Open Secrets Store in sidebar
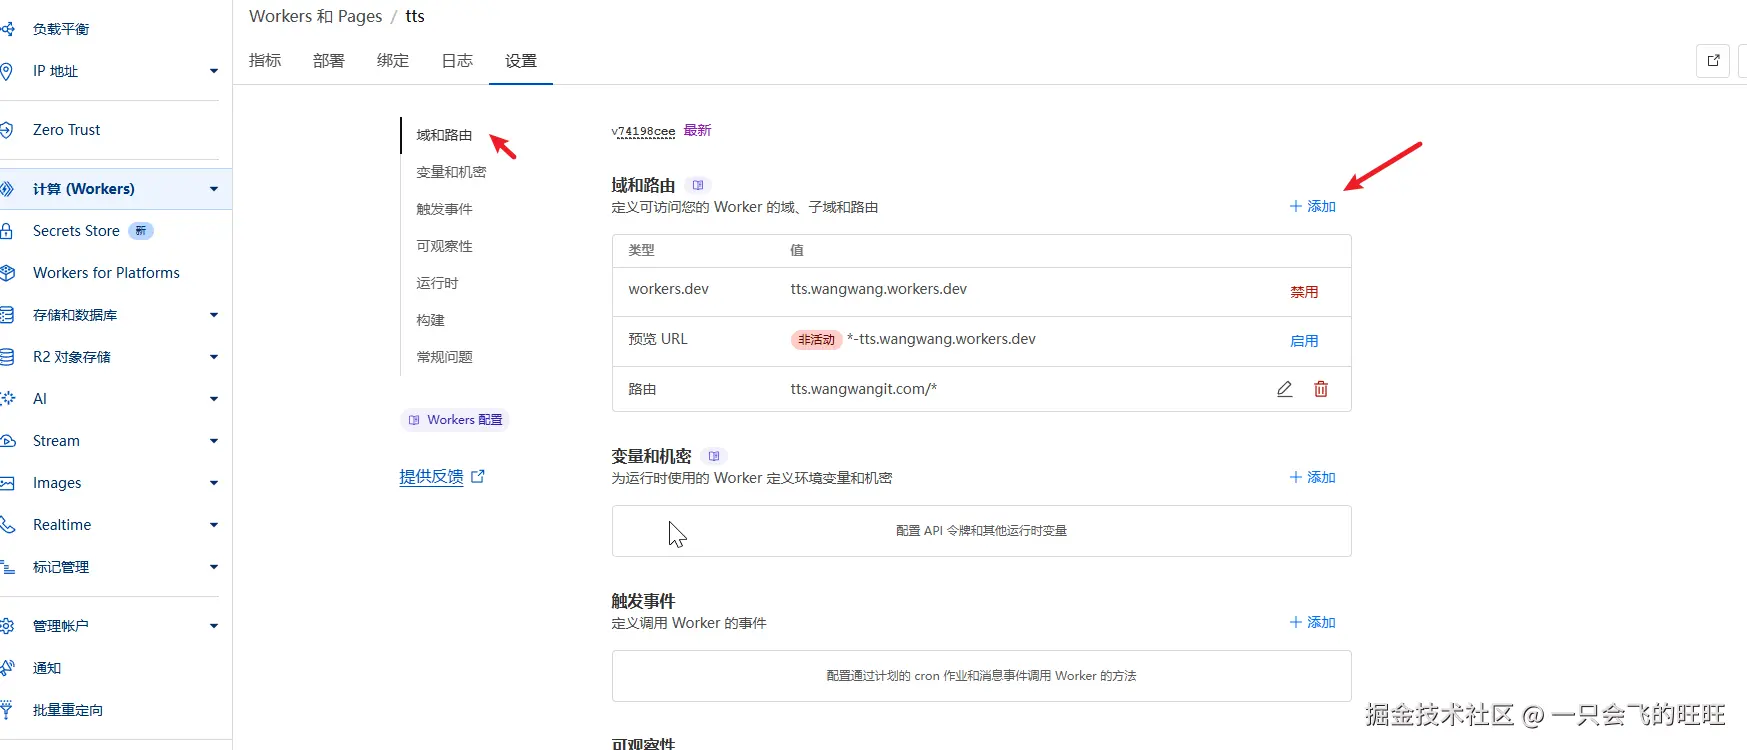The width and height of the screenshot is (1747, 750). coord(76,231)
